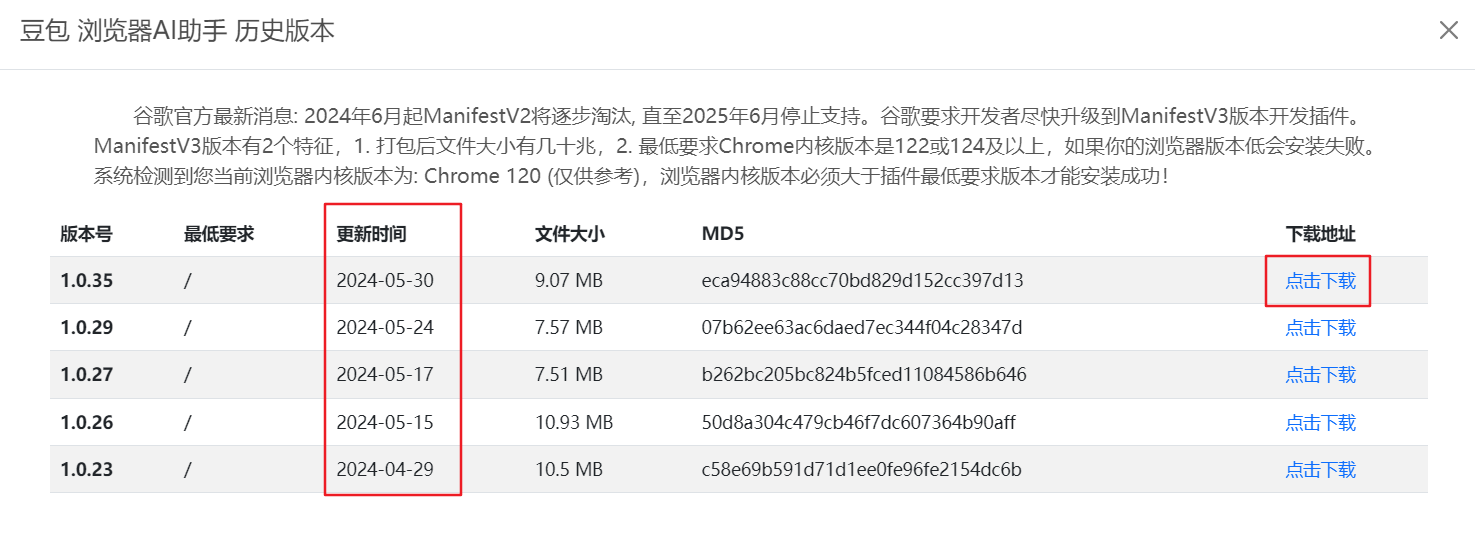Select MD5 hash eca94883c88cc70bd829d152cc397d13
The width and height of the screenshot is (1475, 533).
pyautogui.click(x=862, y=280)
